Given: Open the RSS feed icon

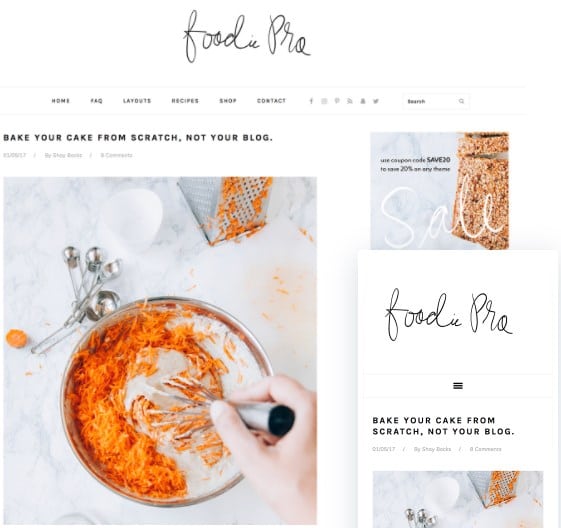Looking at the screenshot, I should [x=350, y=101].
